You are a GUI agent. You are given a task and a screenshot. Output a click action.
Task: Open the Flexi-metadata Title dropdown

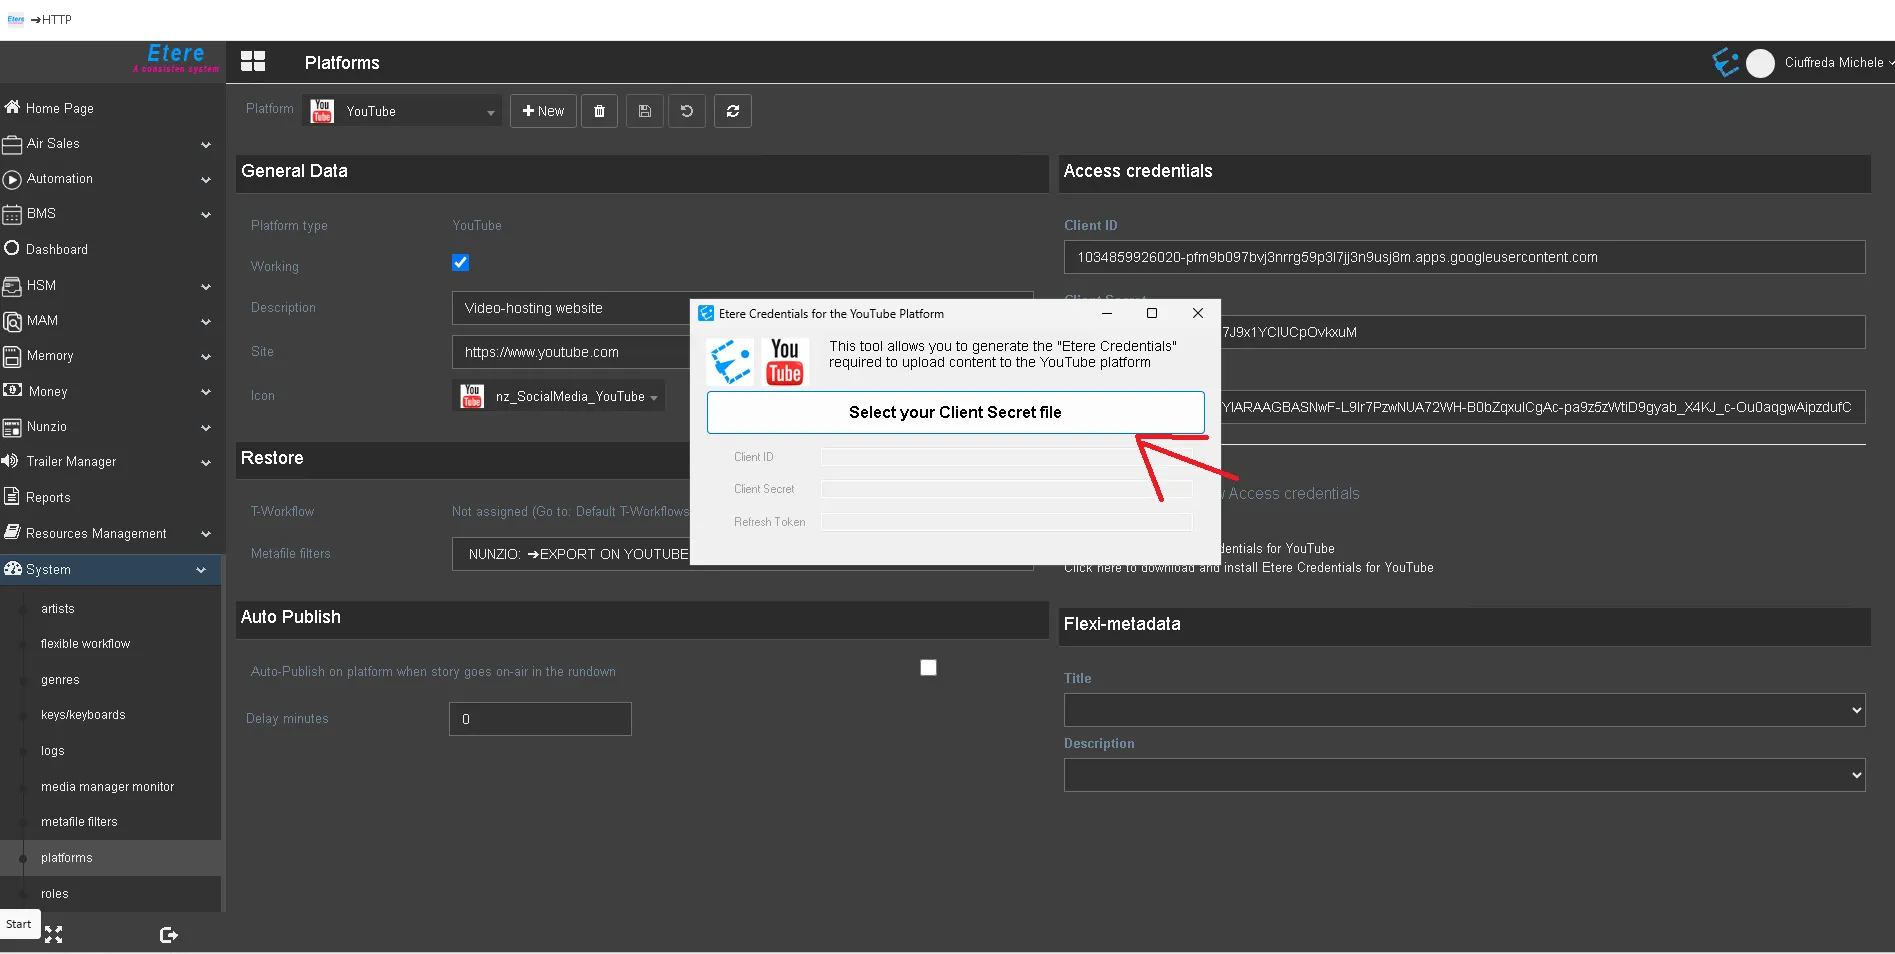[x=1464, y=710]
